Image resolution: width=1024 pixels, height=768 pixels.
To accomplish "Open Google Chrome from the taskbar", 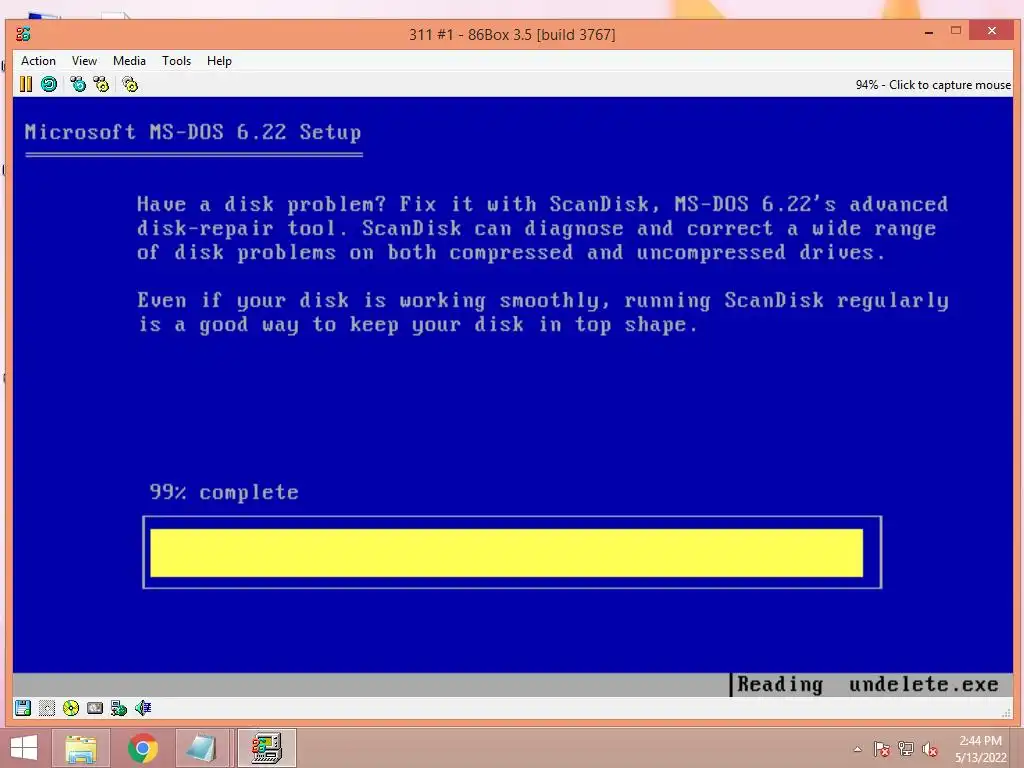I will 142,748.
